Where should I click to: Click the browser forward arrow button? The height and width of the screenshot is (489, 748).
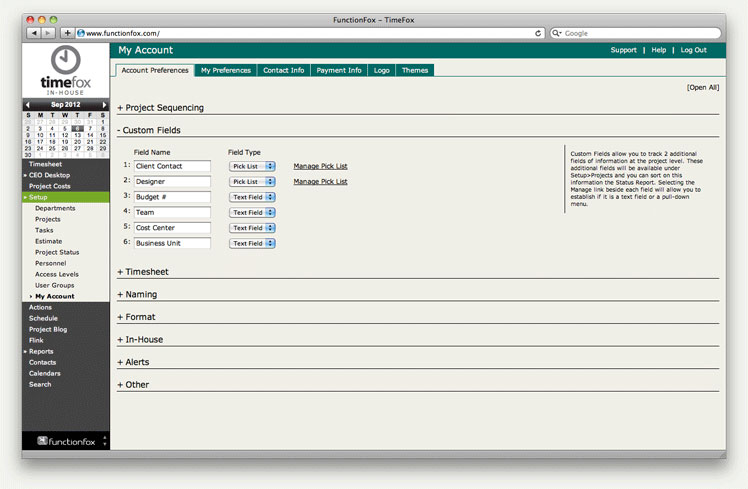48,33
